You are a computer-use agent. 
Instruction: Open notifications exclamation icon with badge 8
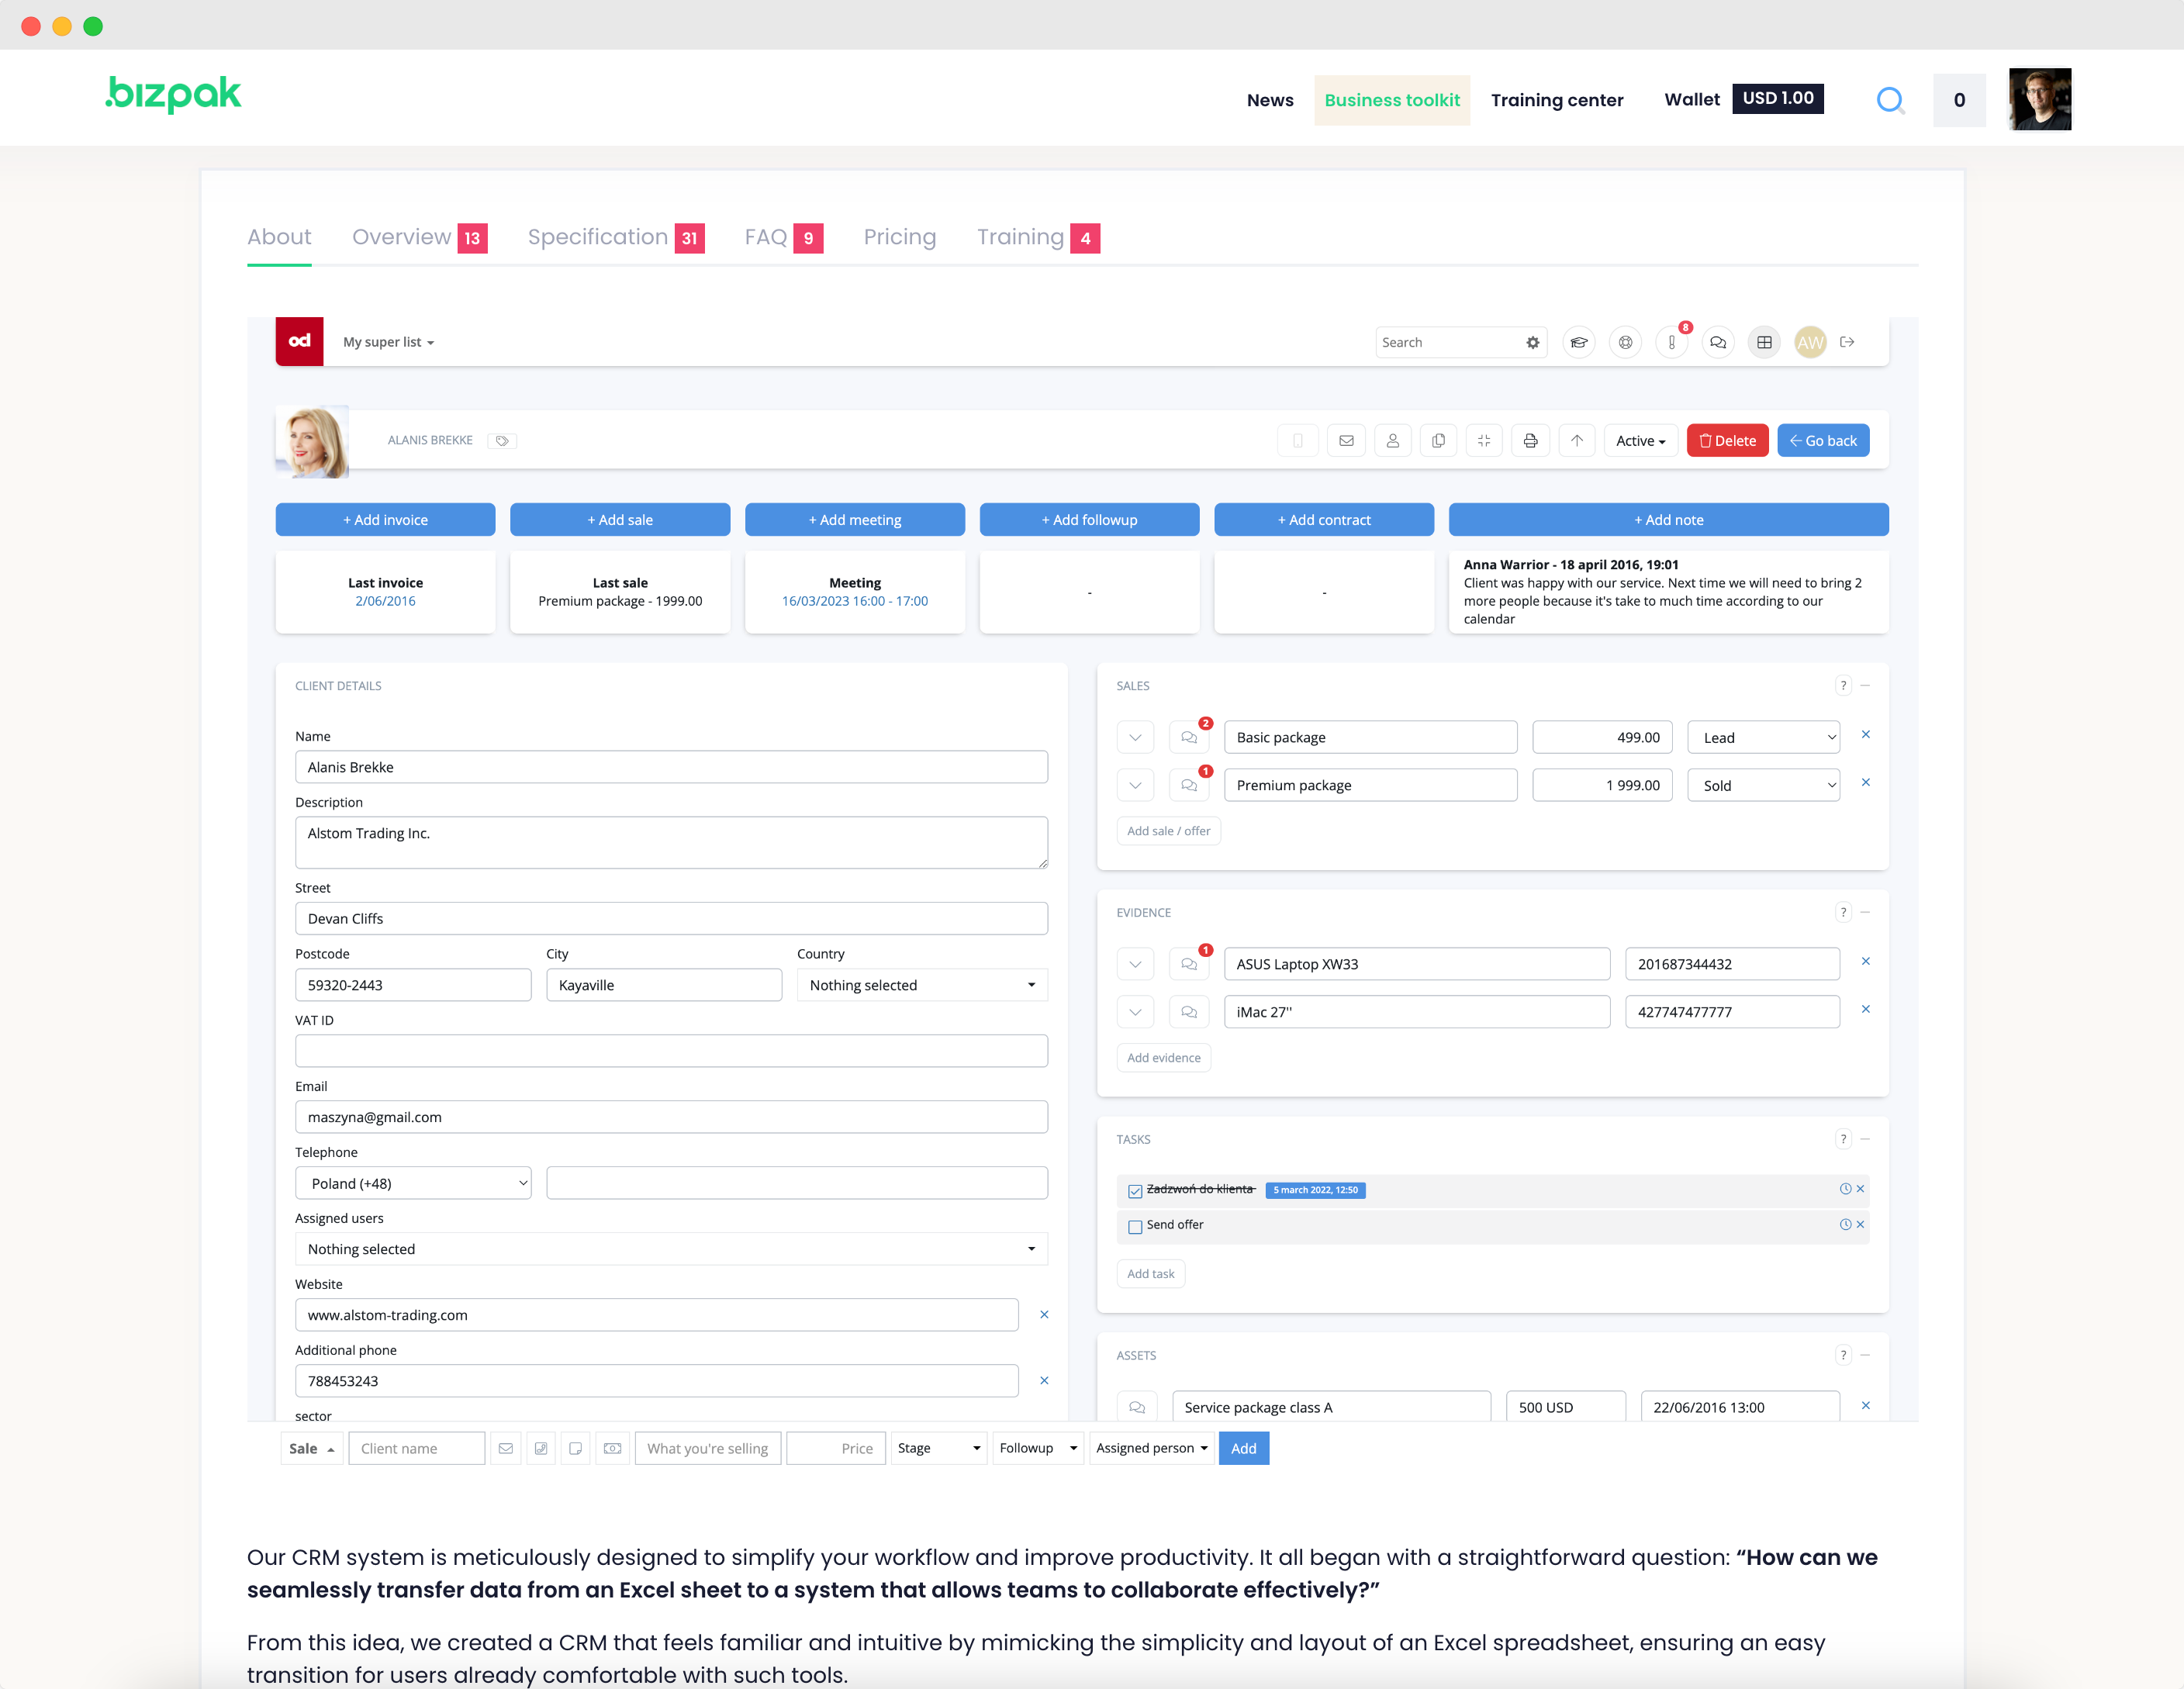click(x=1672, y=342)
